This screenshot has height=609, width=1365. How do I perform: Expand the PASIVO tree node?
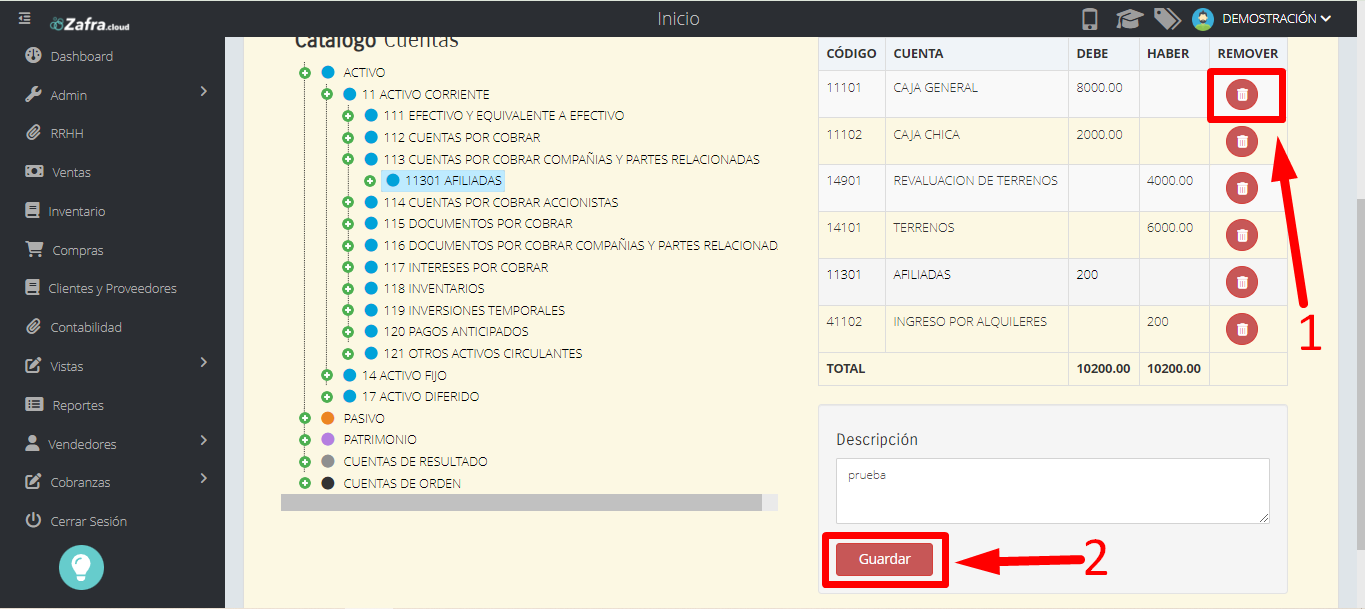pos(305,418)
